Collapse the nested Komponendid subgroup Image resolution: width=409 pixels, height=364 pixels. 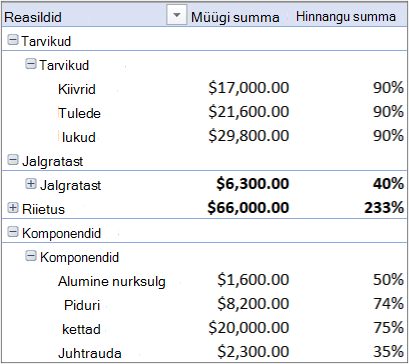tap(31, 256)
